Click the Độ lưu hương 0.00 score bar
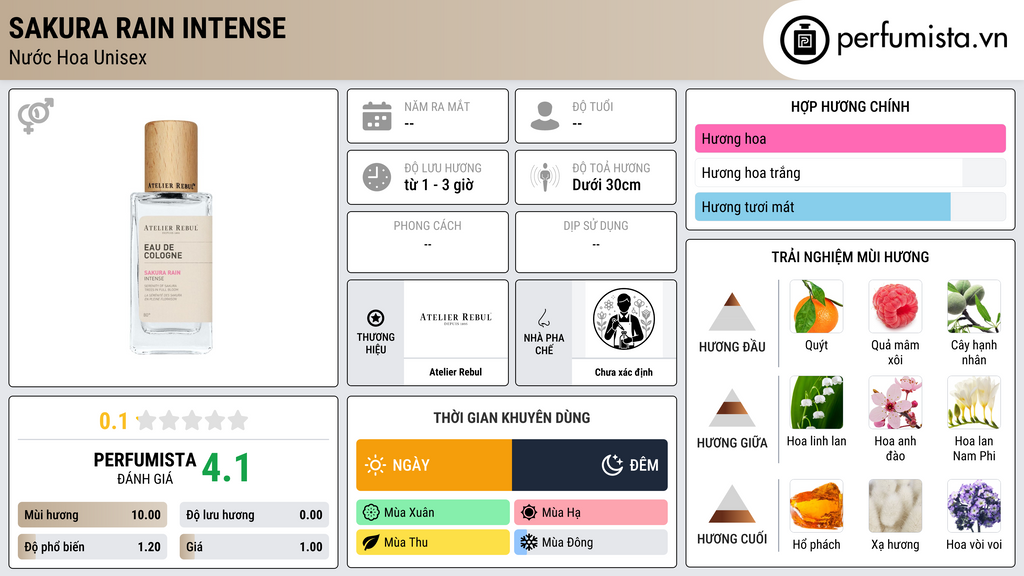The width and height of the screenshot is (1024, 576). [x=254, y=515]
